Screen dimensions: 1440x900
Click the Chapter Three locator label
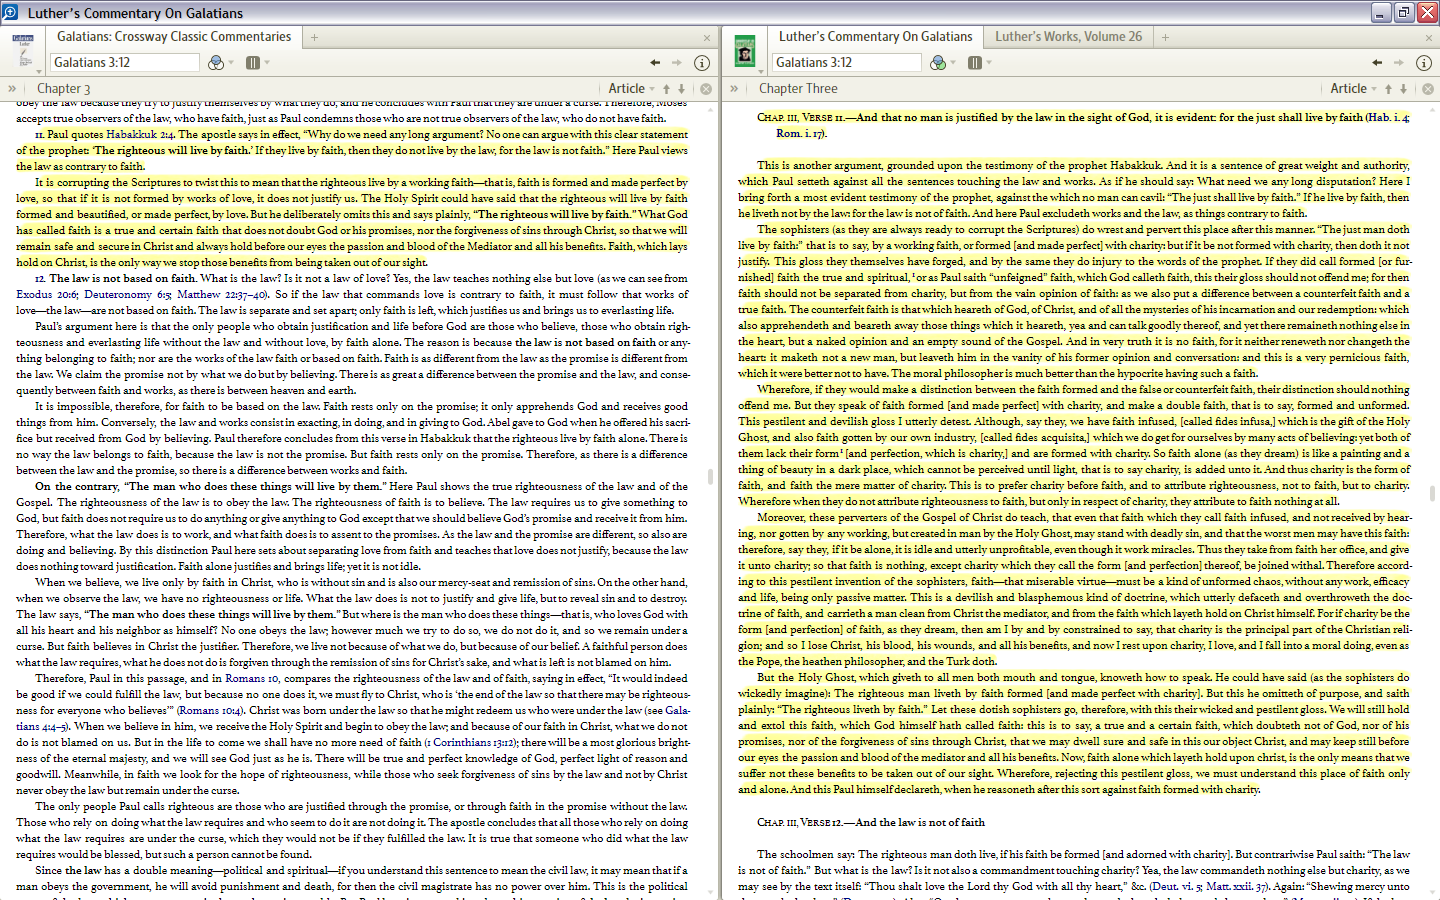[798, 89]
